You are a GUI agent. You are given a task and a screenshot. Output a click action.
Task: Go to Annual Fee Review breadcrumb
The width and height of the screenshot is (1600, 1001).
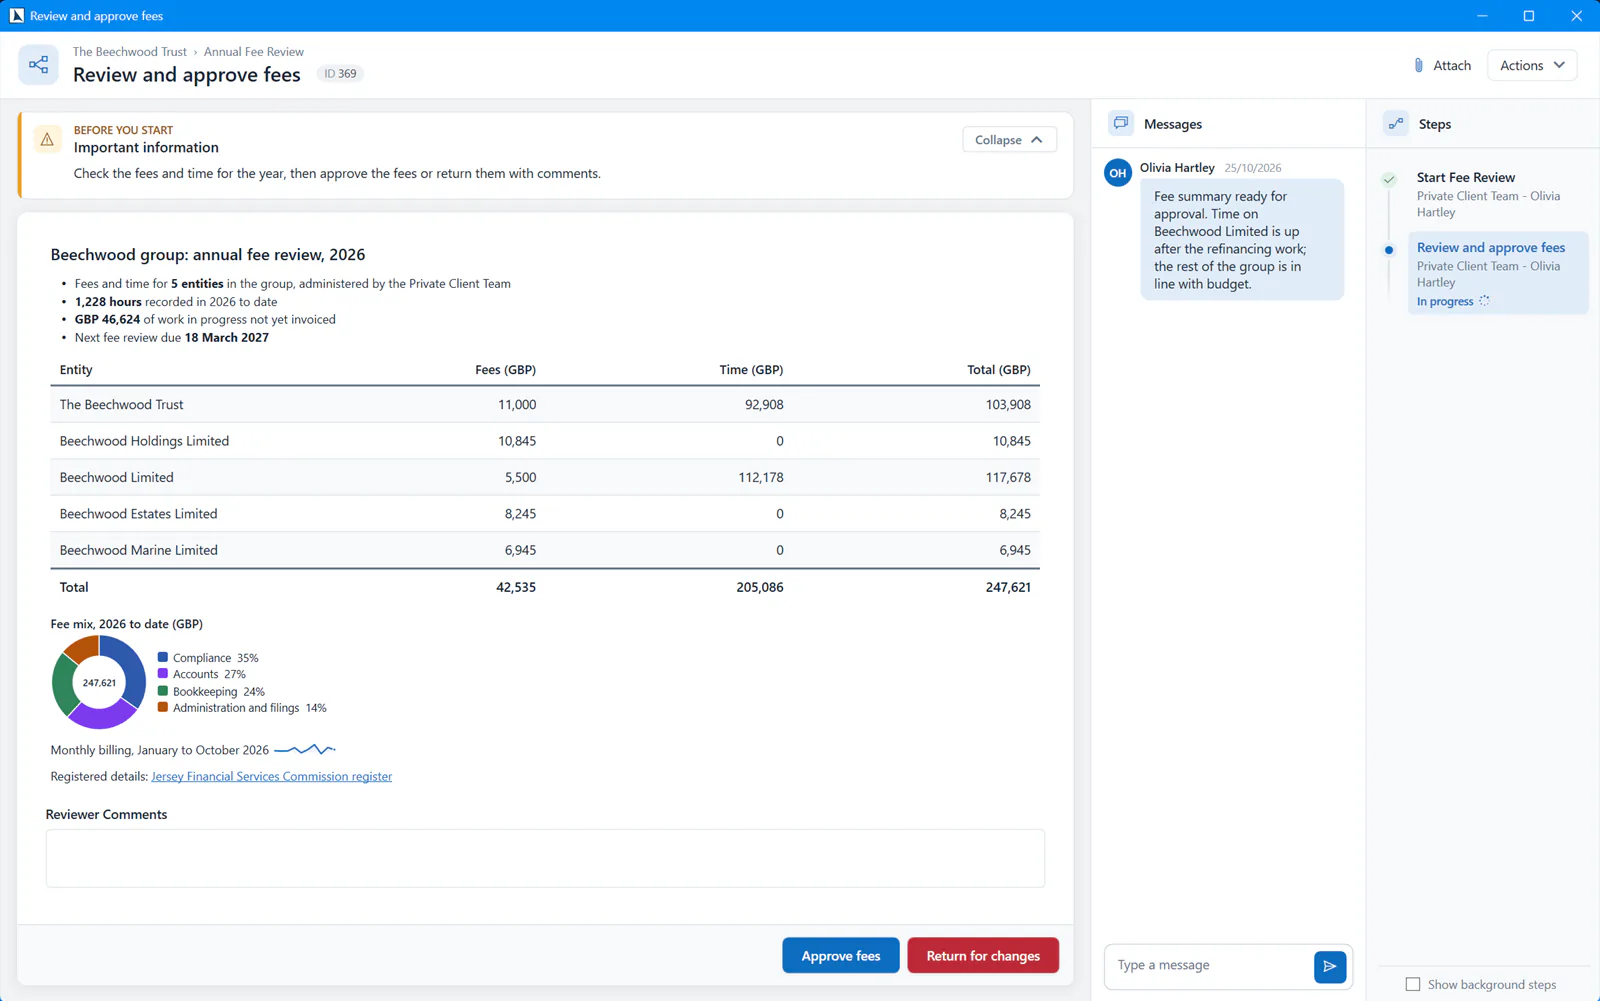click(x=254, y=52)
